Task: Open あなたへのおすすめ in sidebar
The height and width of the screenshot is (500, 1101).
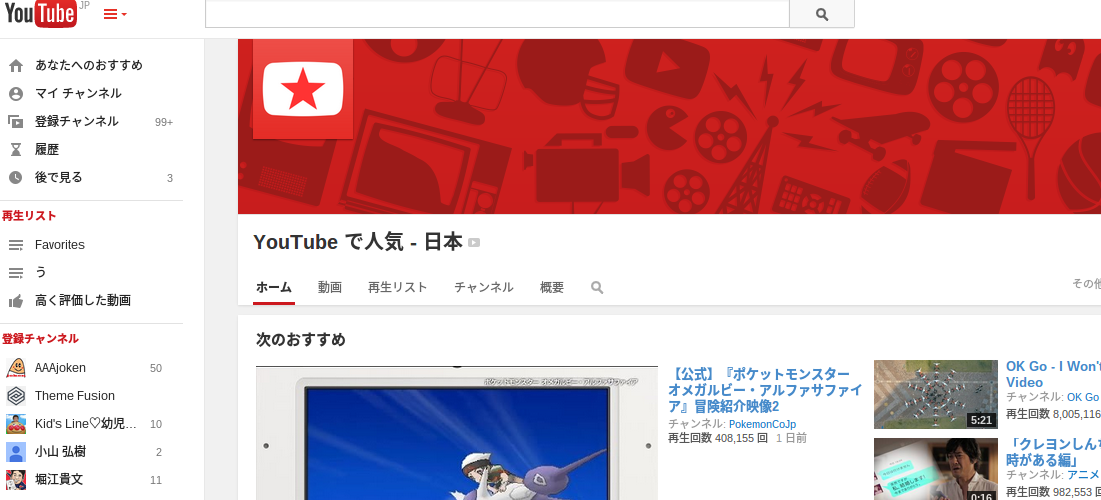Action: (x=88, y=65)
